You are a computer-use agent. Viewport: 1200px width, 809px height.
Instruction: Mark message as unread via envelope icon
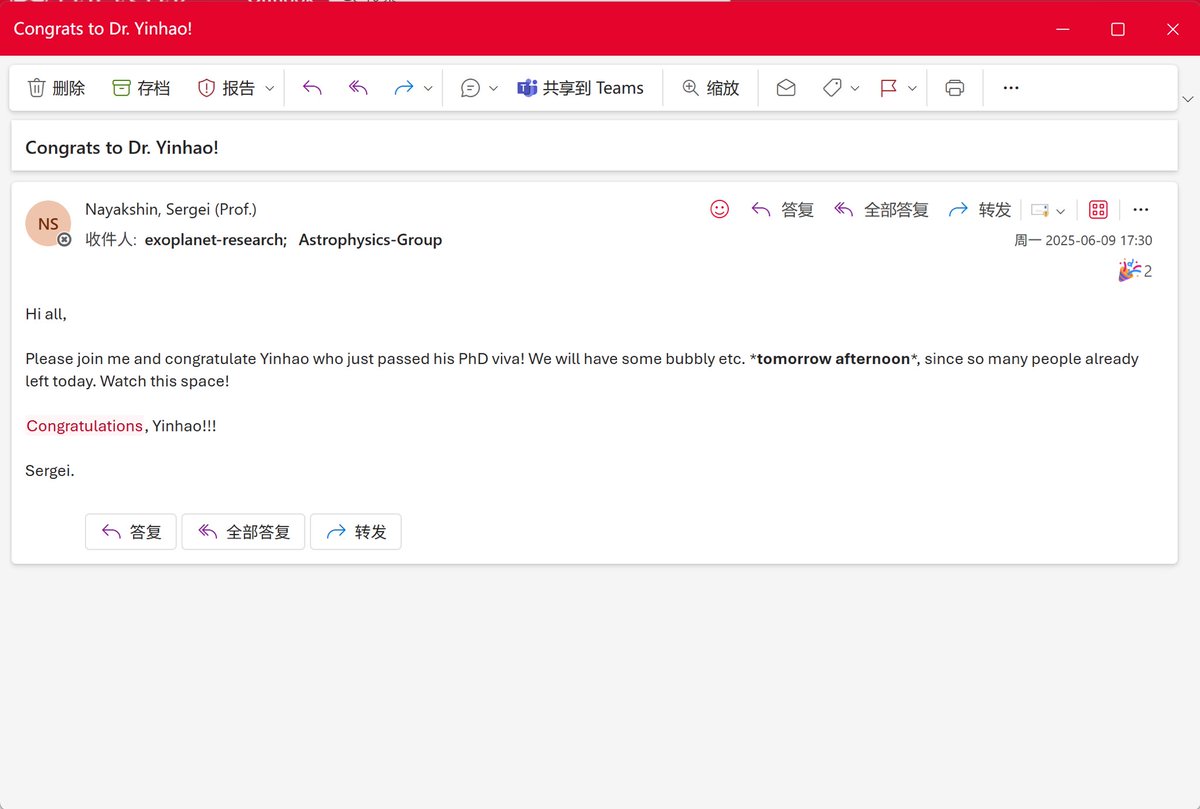(785, 87)
